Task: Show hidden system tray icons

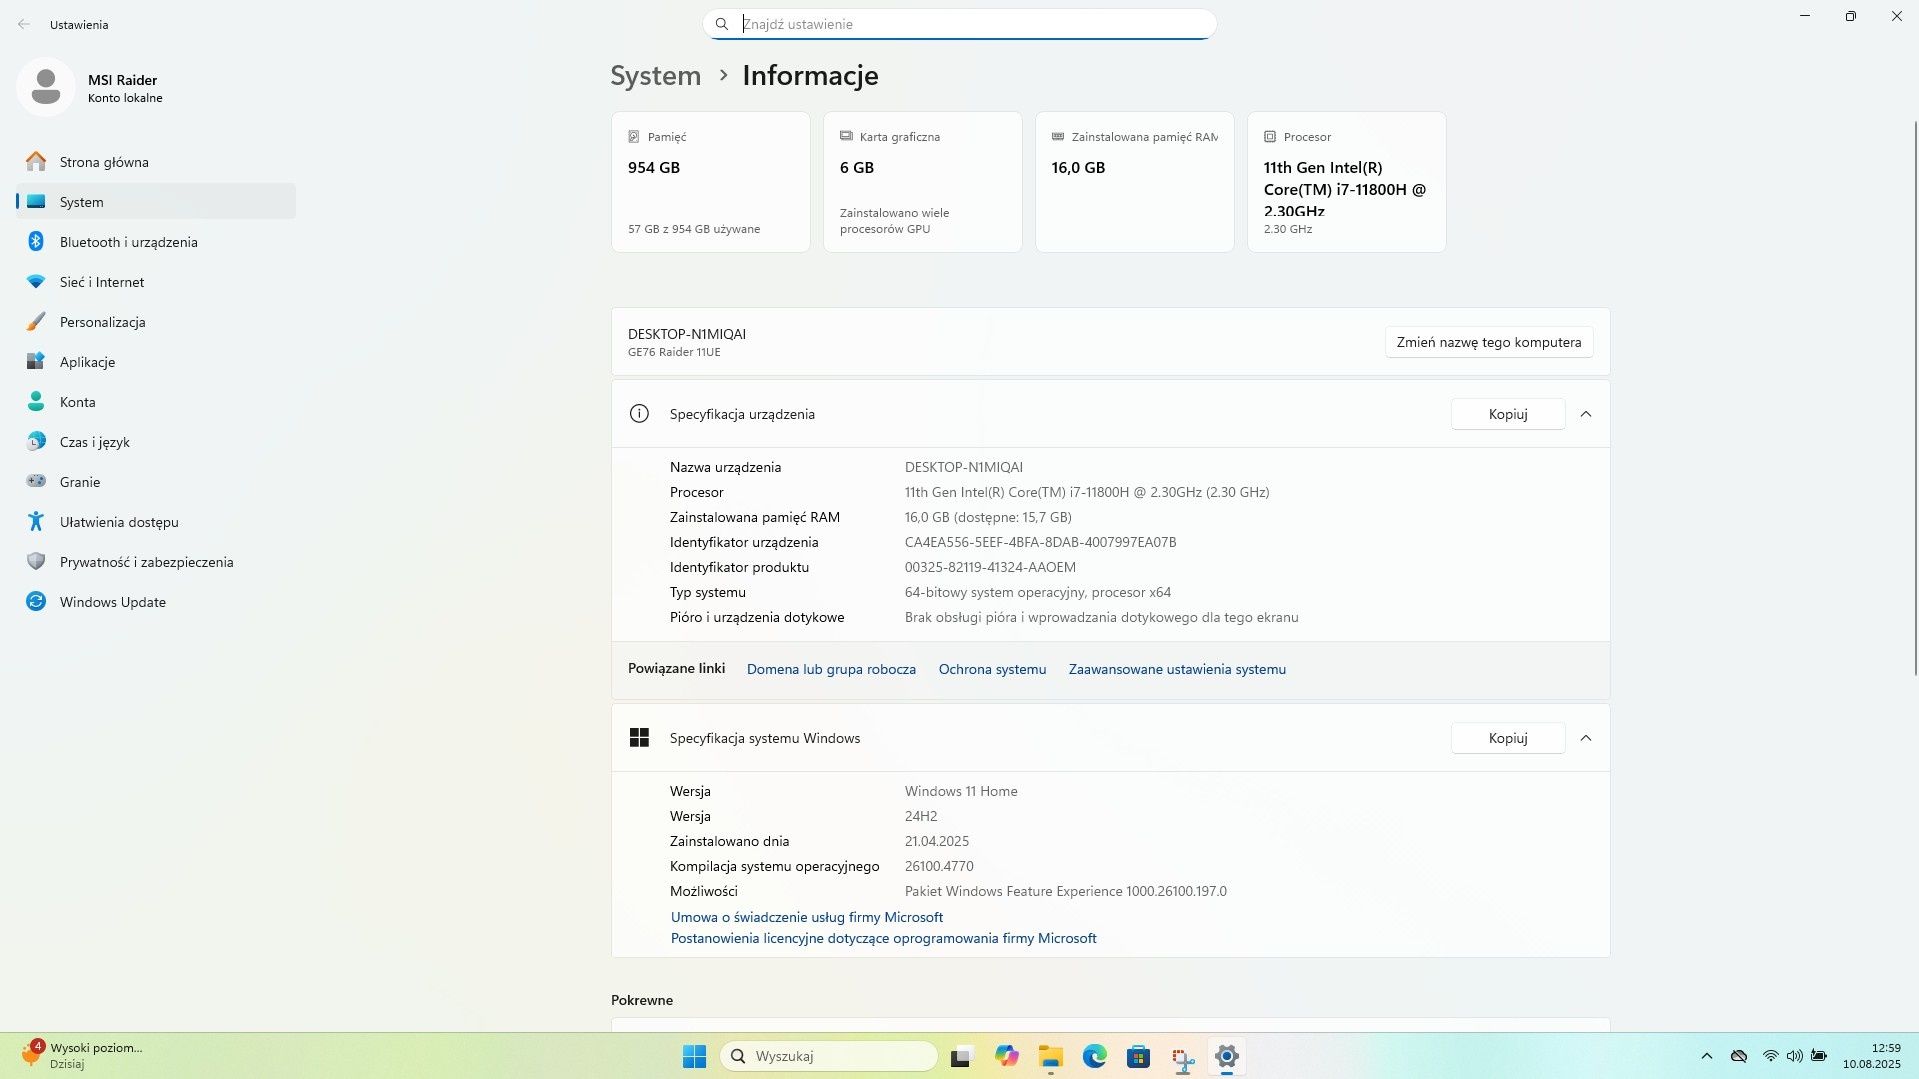Action: 1707,1056
